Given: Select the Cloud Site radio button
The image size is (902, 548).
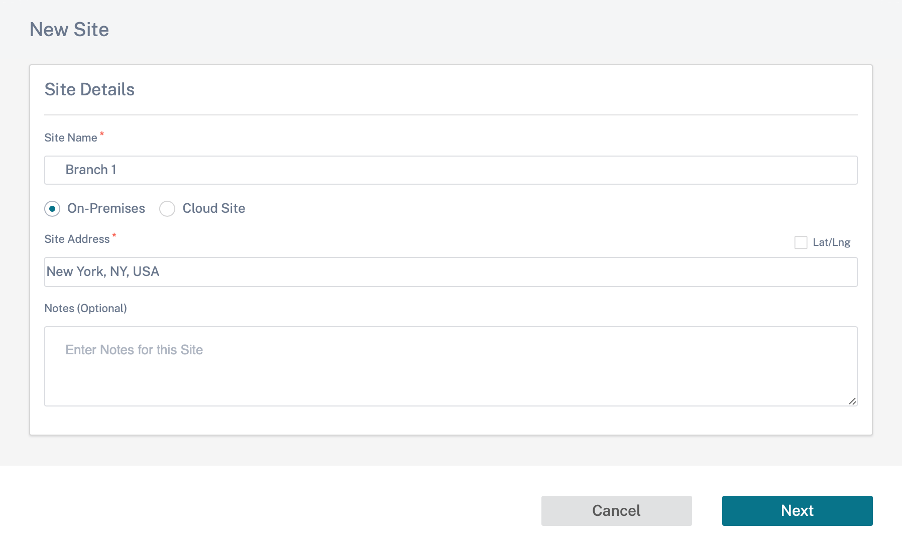Looking at the screenshot, I should 167,209.
